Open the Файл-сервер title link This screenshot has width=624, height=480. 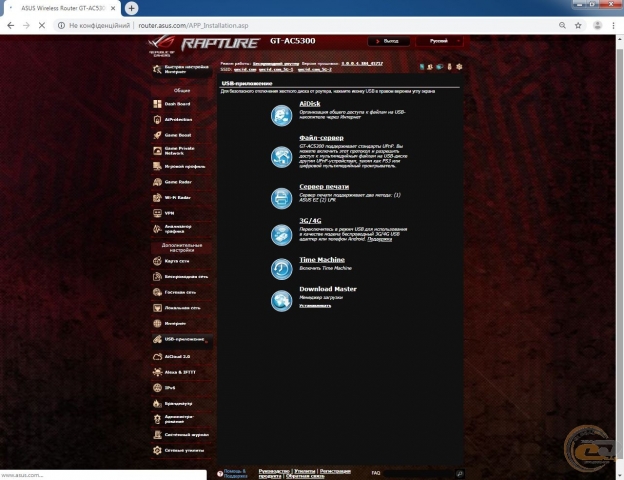[321, 138]
